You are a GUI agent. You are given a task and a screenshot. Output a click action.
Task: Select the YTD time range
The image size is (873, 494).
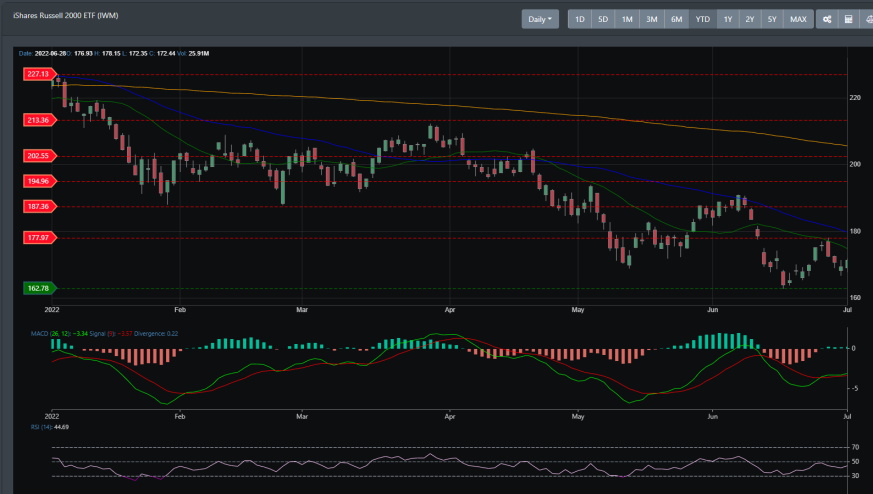[x=703, y=19]
